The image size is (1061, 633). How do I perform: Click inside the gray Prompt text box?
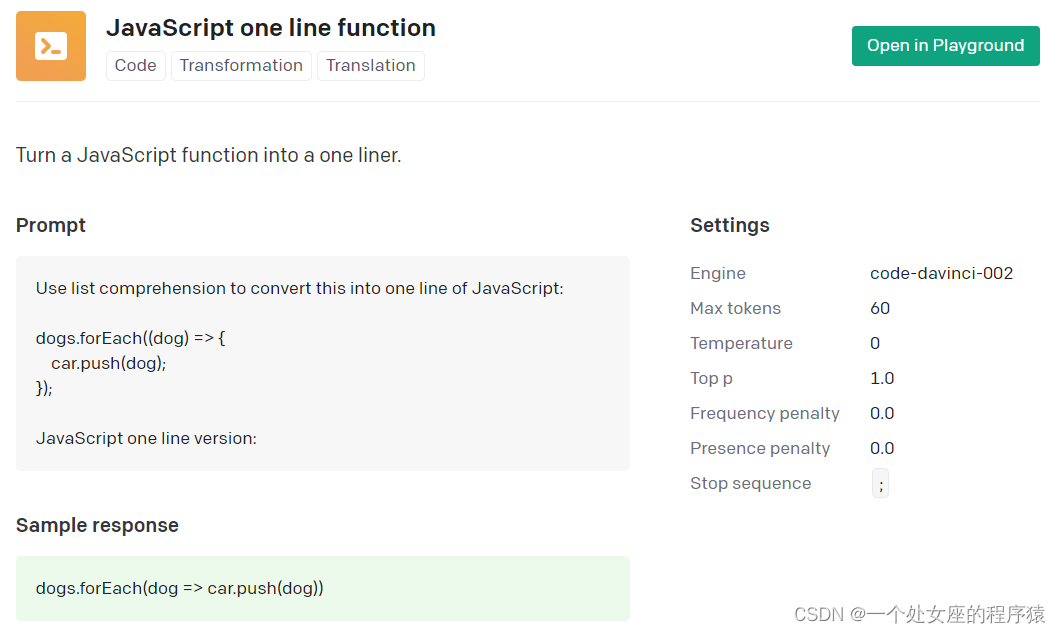(322, 363)
